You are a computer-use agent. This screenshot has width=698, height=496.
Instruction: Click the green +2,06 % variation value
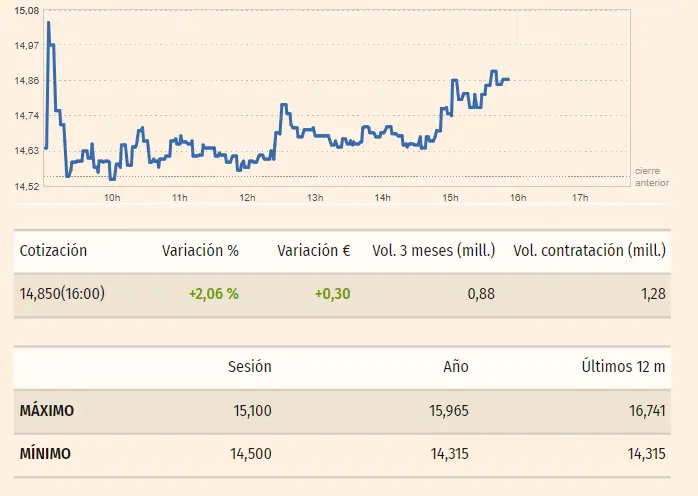[x=213, y=294]
